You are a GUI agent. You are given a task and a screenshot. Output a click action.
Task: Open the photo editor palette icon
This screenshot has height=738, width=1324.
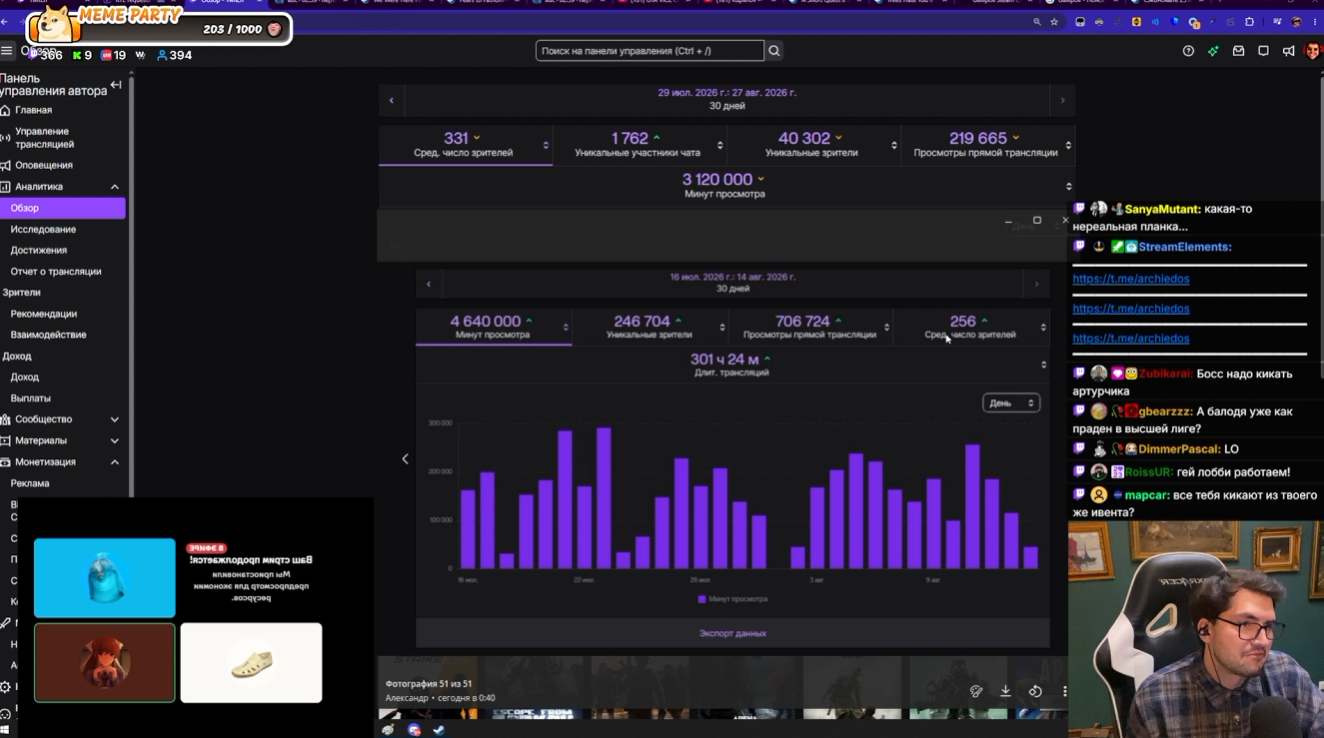coord(976,691)
